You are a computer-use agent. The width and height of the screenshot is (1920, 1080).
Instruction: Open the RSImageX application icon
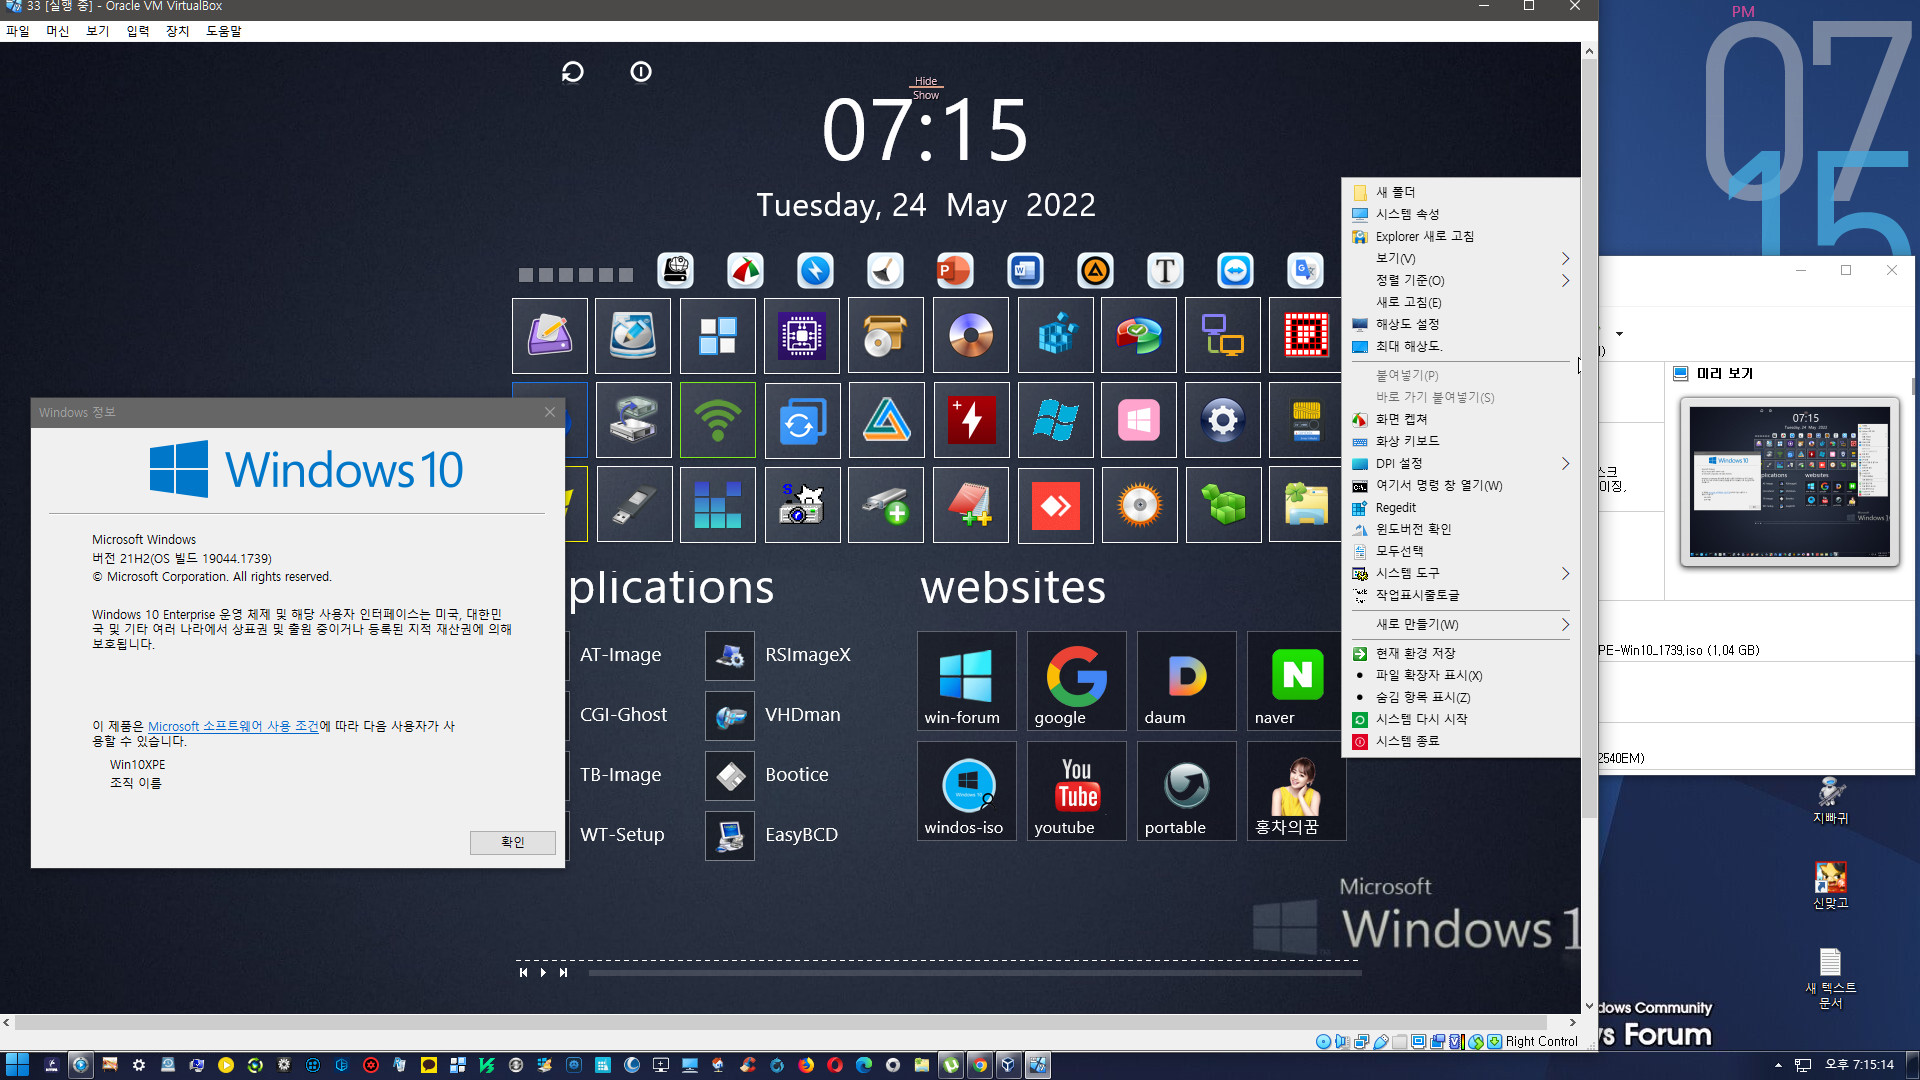[x=730, y=655]
